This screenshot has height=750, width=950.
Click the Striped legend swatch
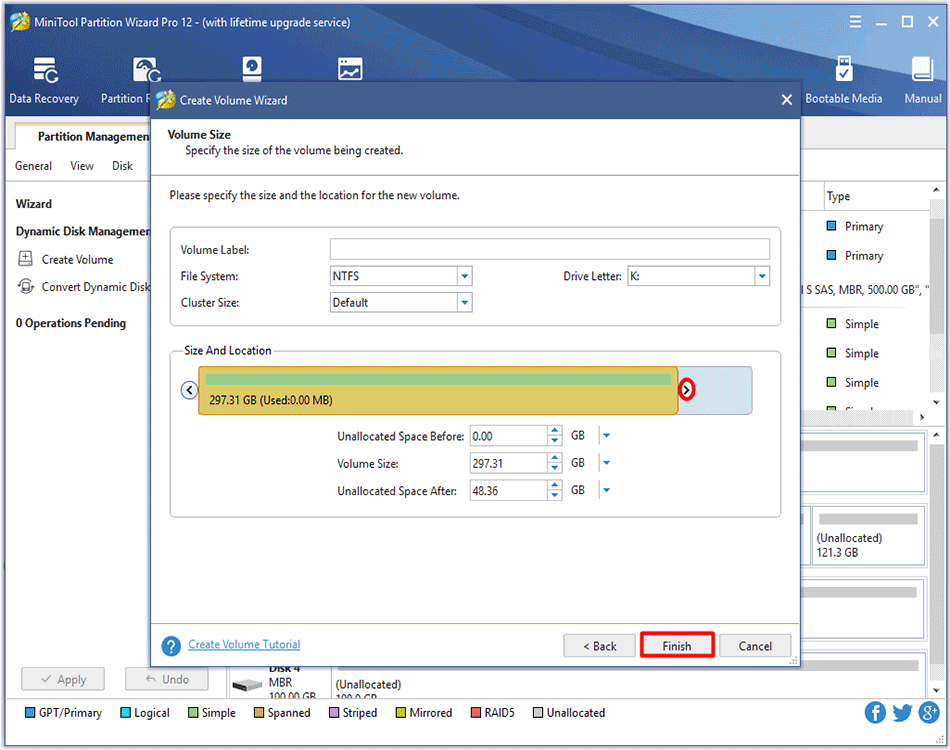tap(334, 712)
